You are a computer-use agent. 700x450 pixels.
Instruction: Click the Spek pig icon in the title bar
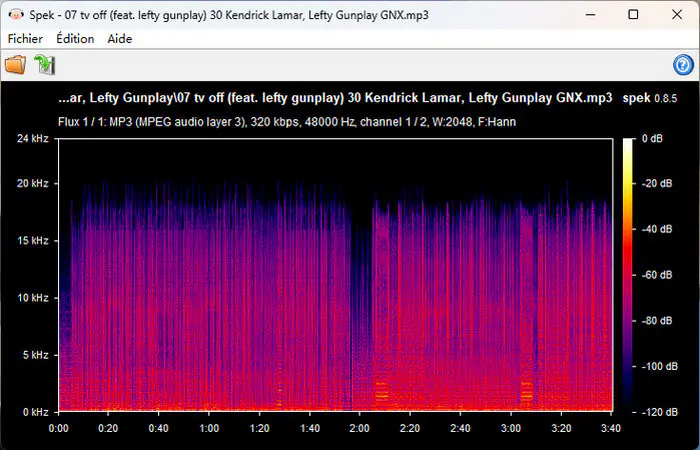(16, 15)
